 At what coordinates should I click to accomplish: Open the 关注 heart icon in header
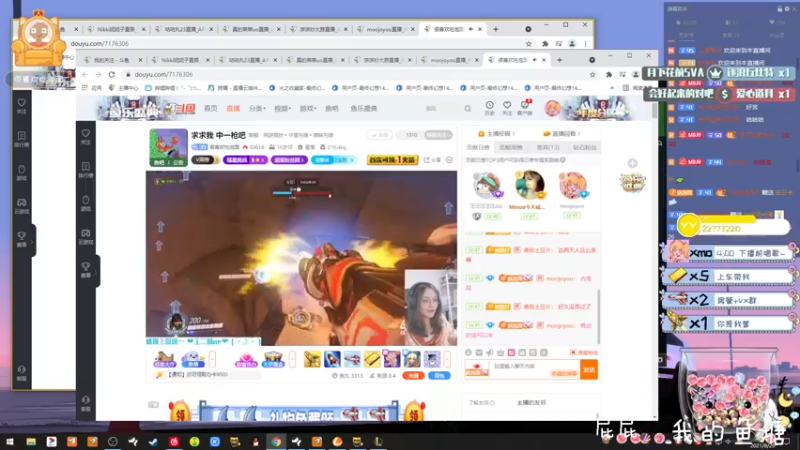(507, 108)
